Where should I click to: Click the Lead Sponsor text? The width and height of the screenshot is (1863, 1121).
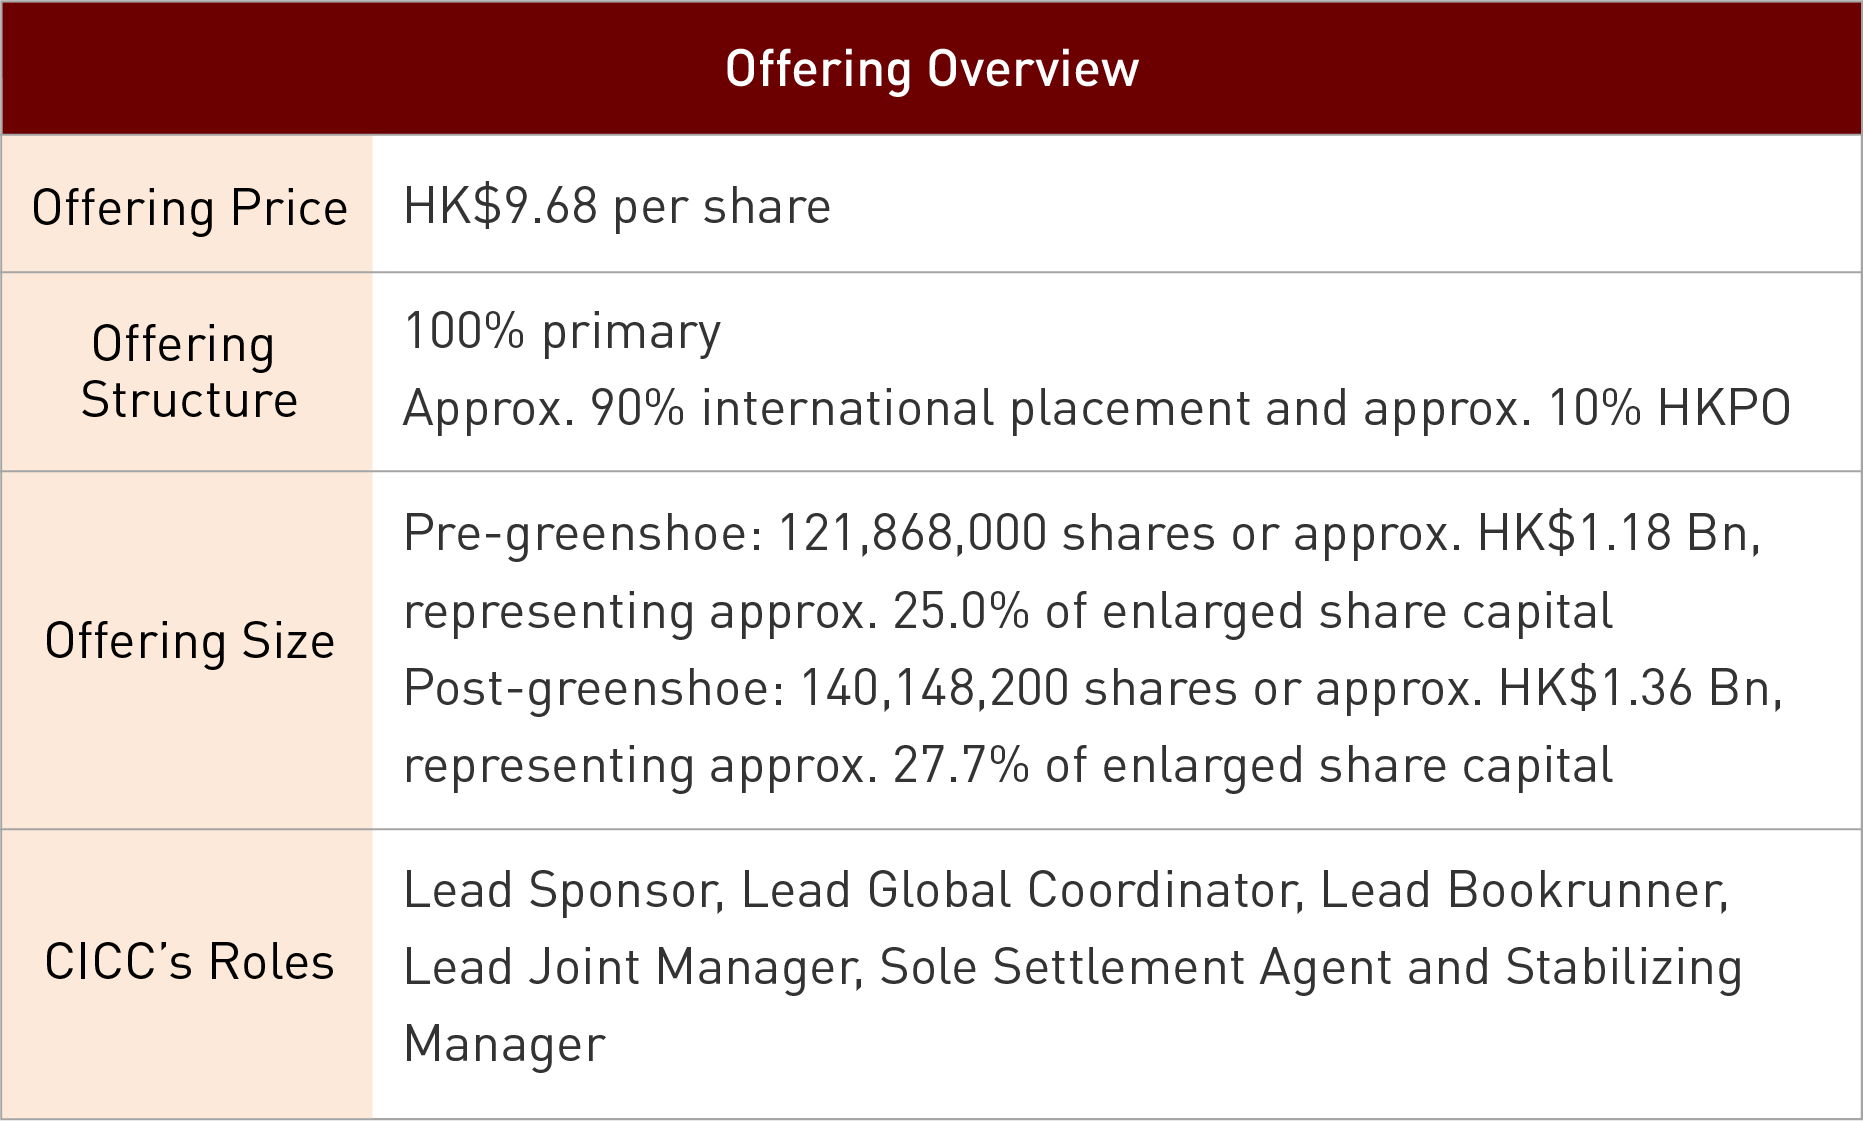[x=561, y=890]
